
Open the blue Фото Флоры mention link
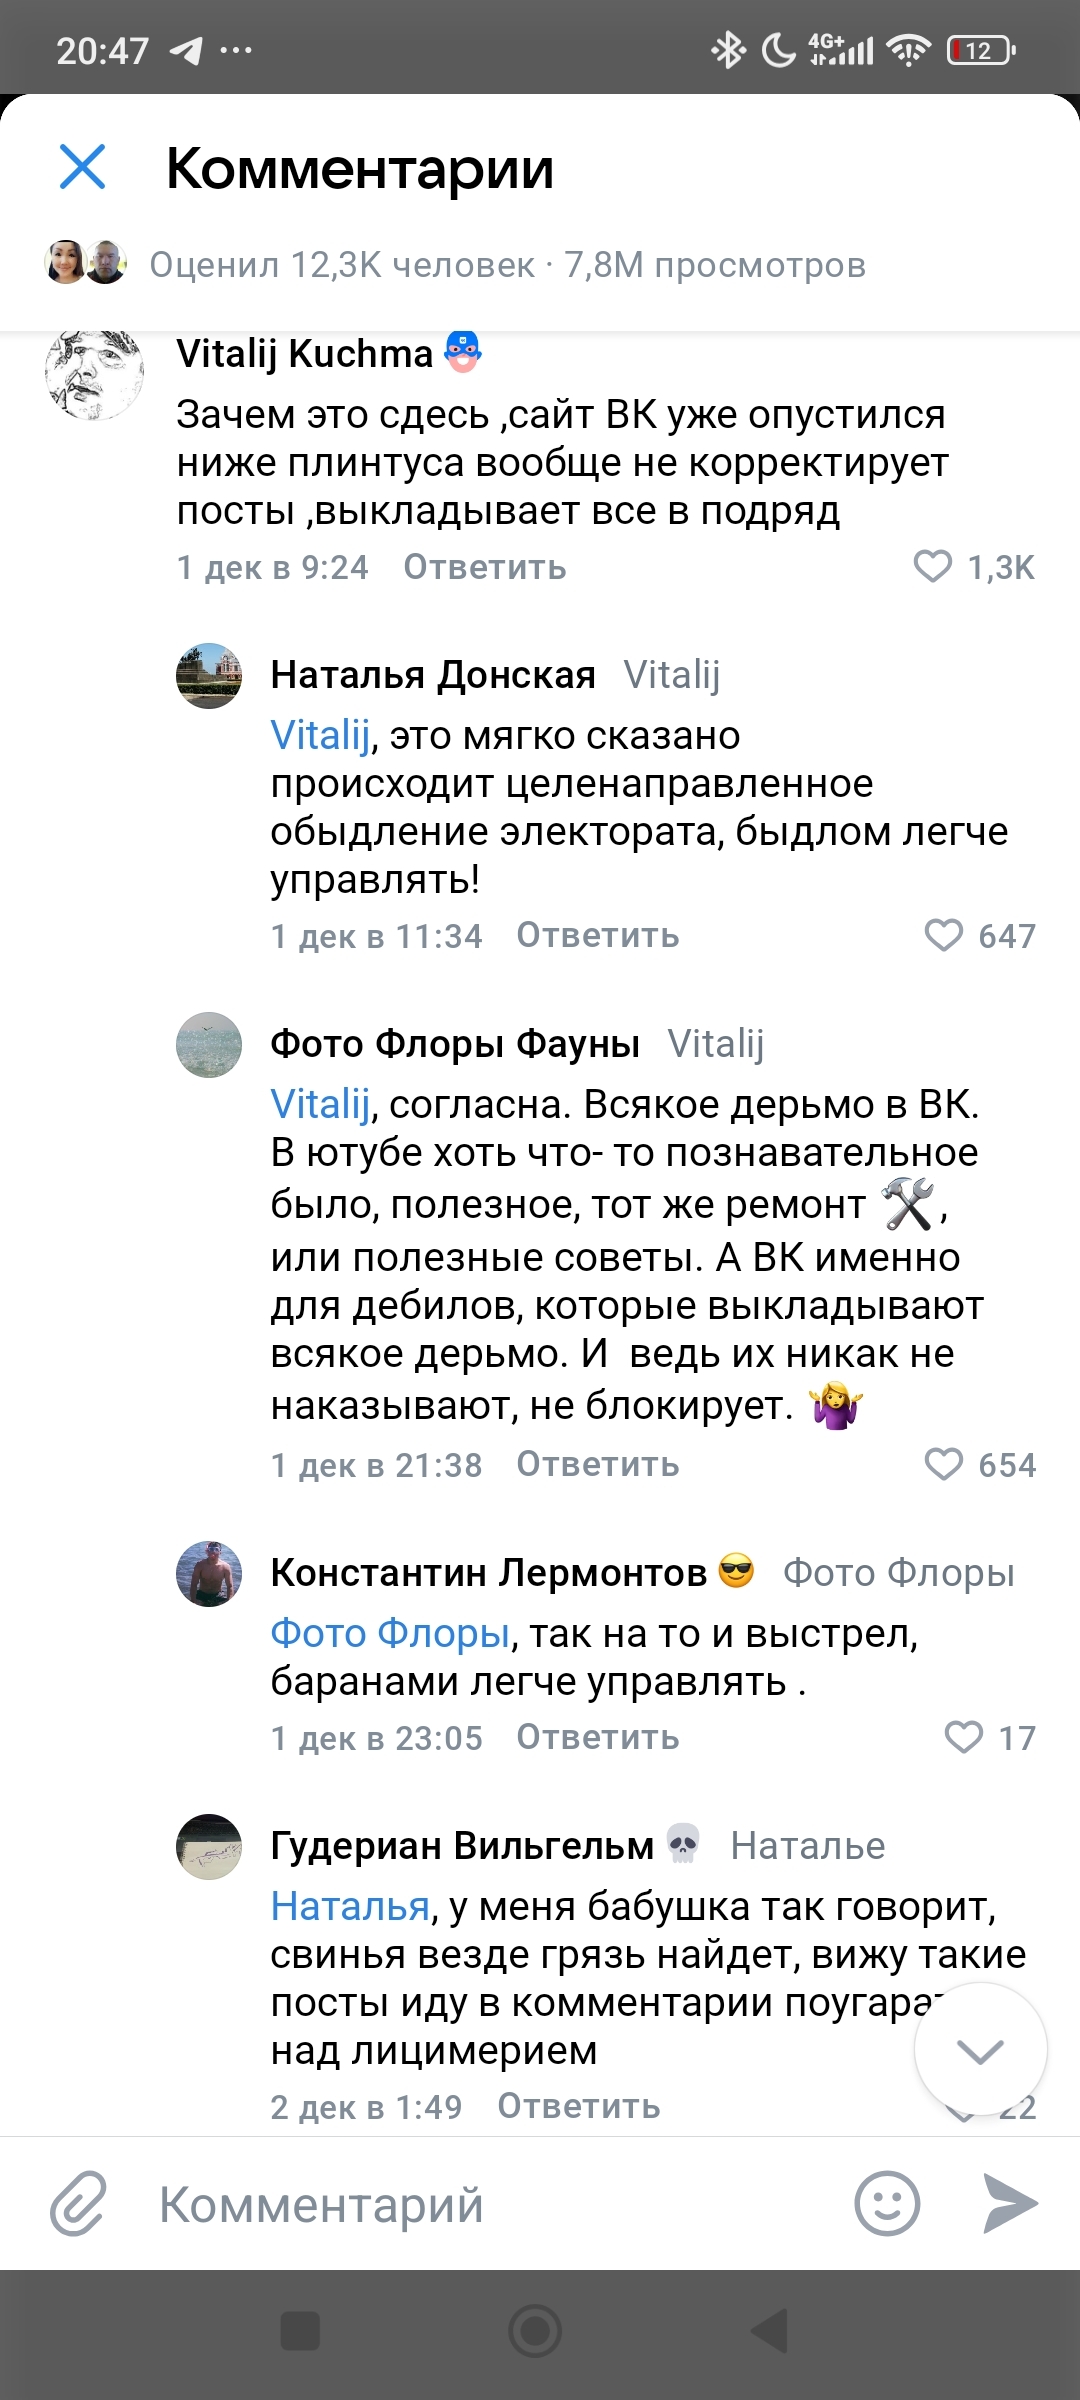pyautogui.click(x=390, y=1634)
